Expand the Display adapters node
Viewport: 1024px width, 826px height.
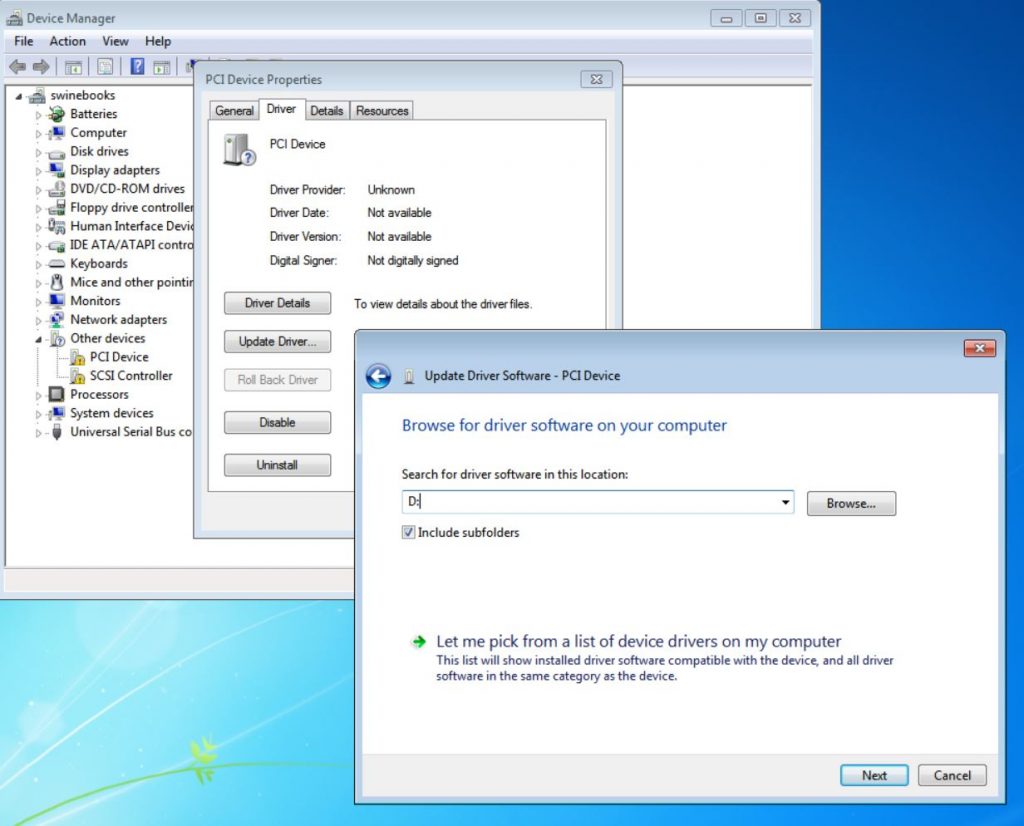point(39,171)
